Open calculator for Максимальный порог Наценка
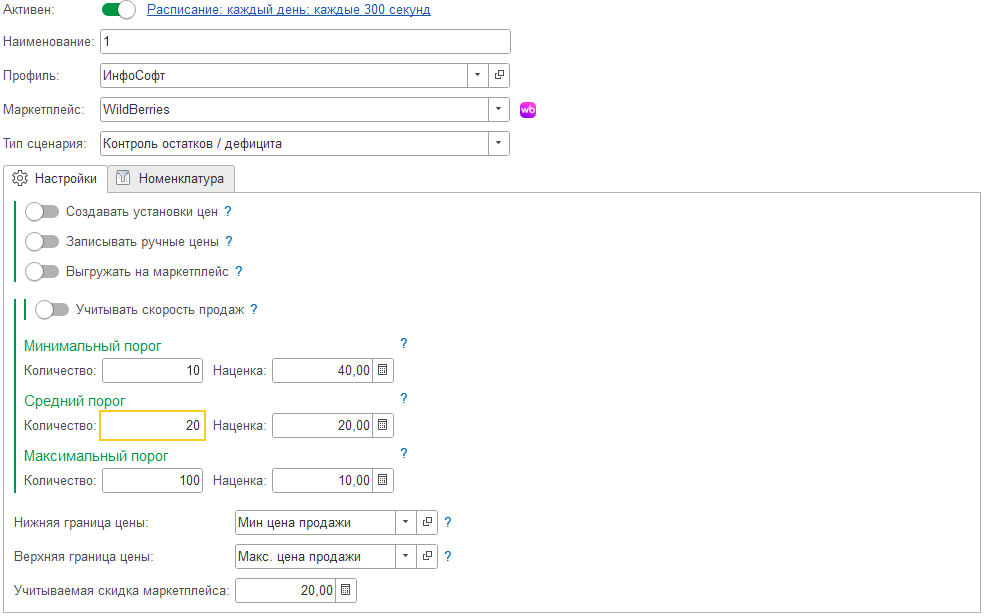Screen dimensions: 991x616 [382, 480]
